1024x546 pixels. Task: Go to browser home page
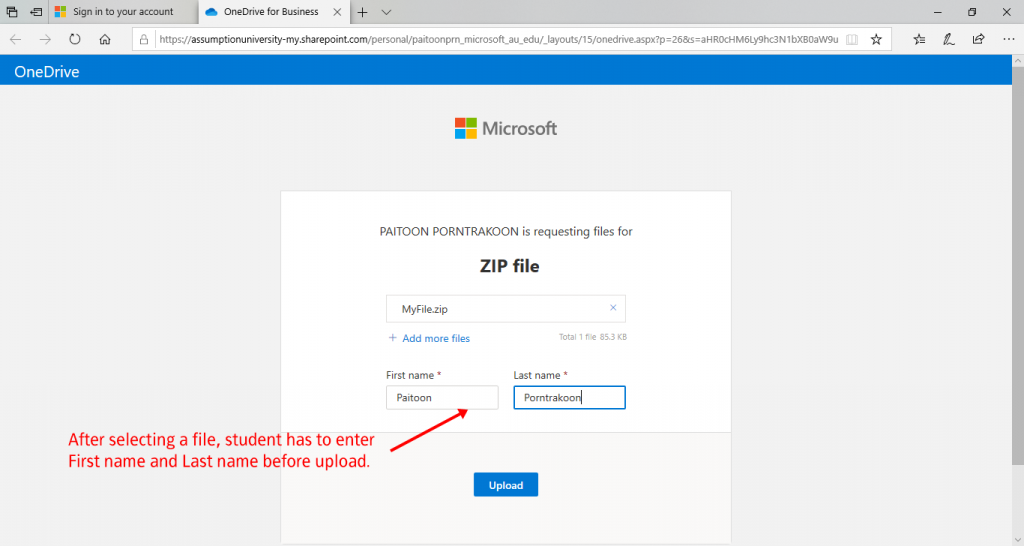[x=104, y=39]
